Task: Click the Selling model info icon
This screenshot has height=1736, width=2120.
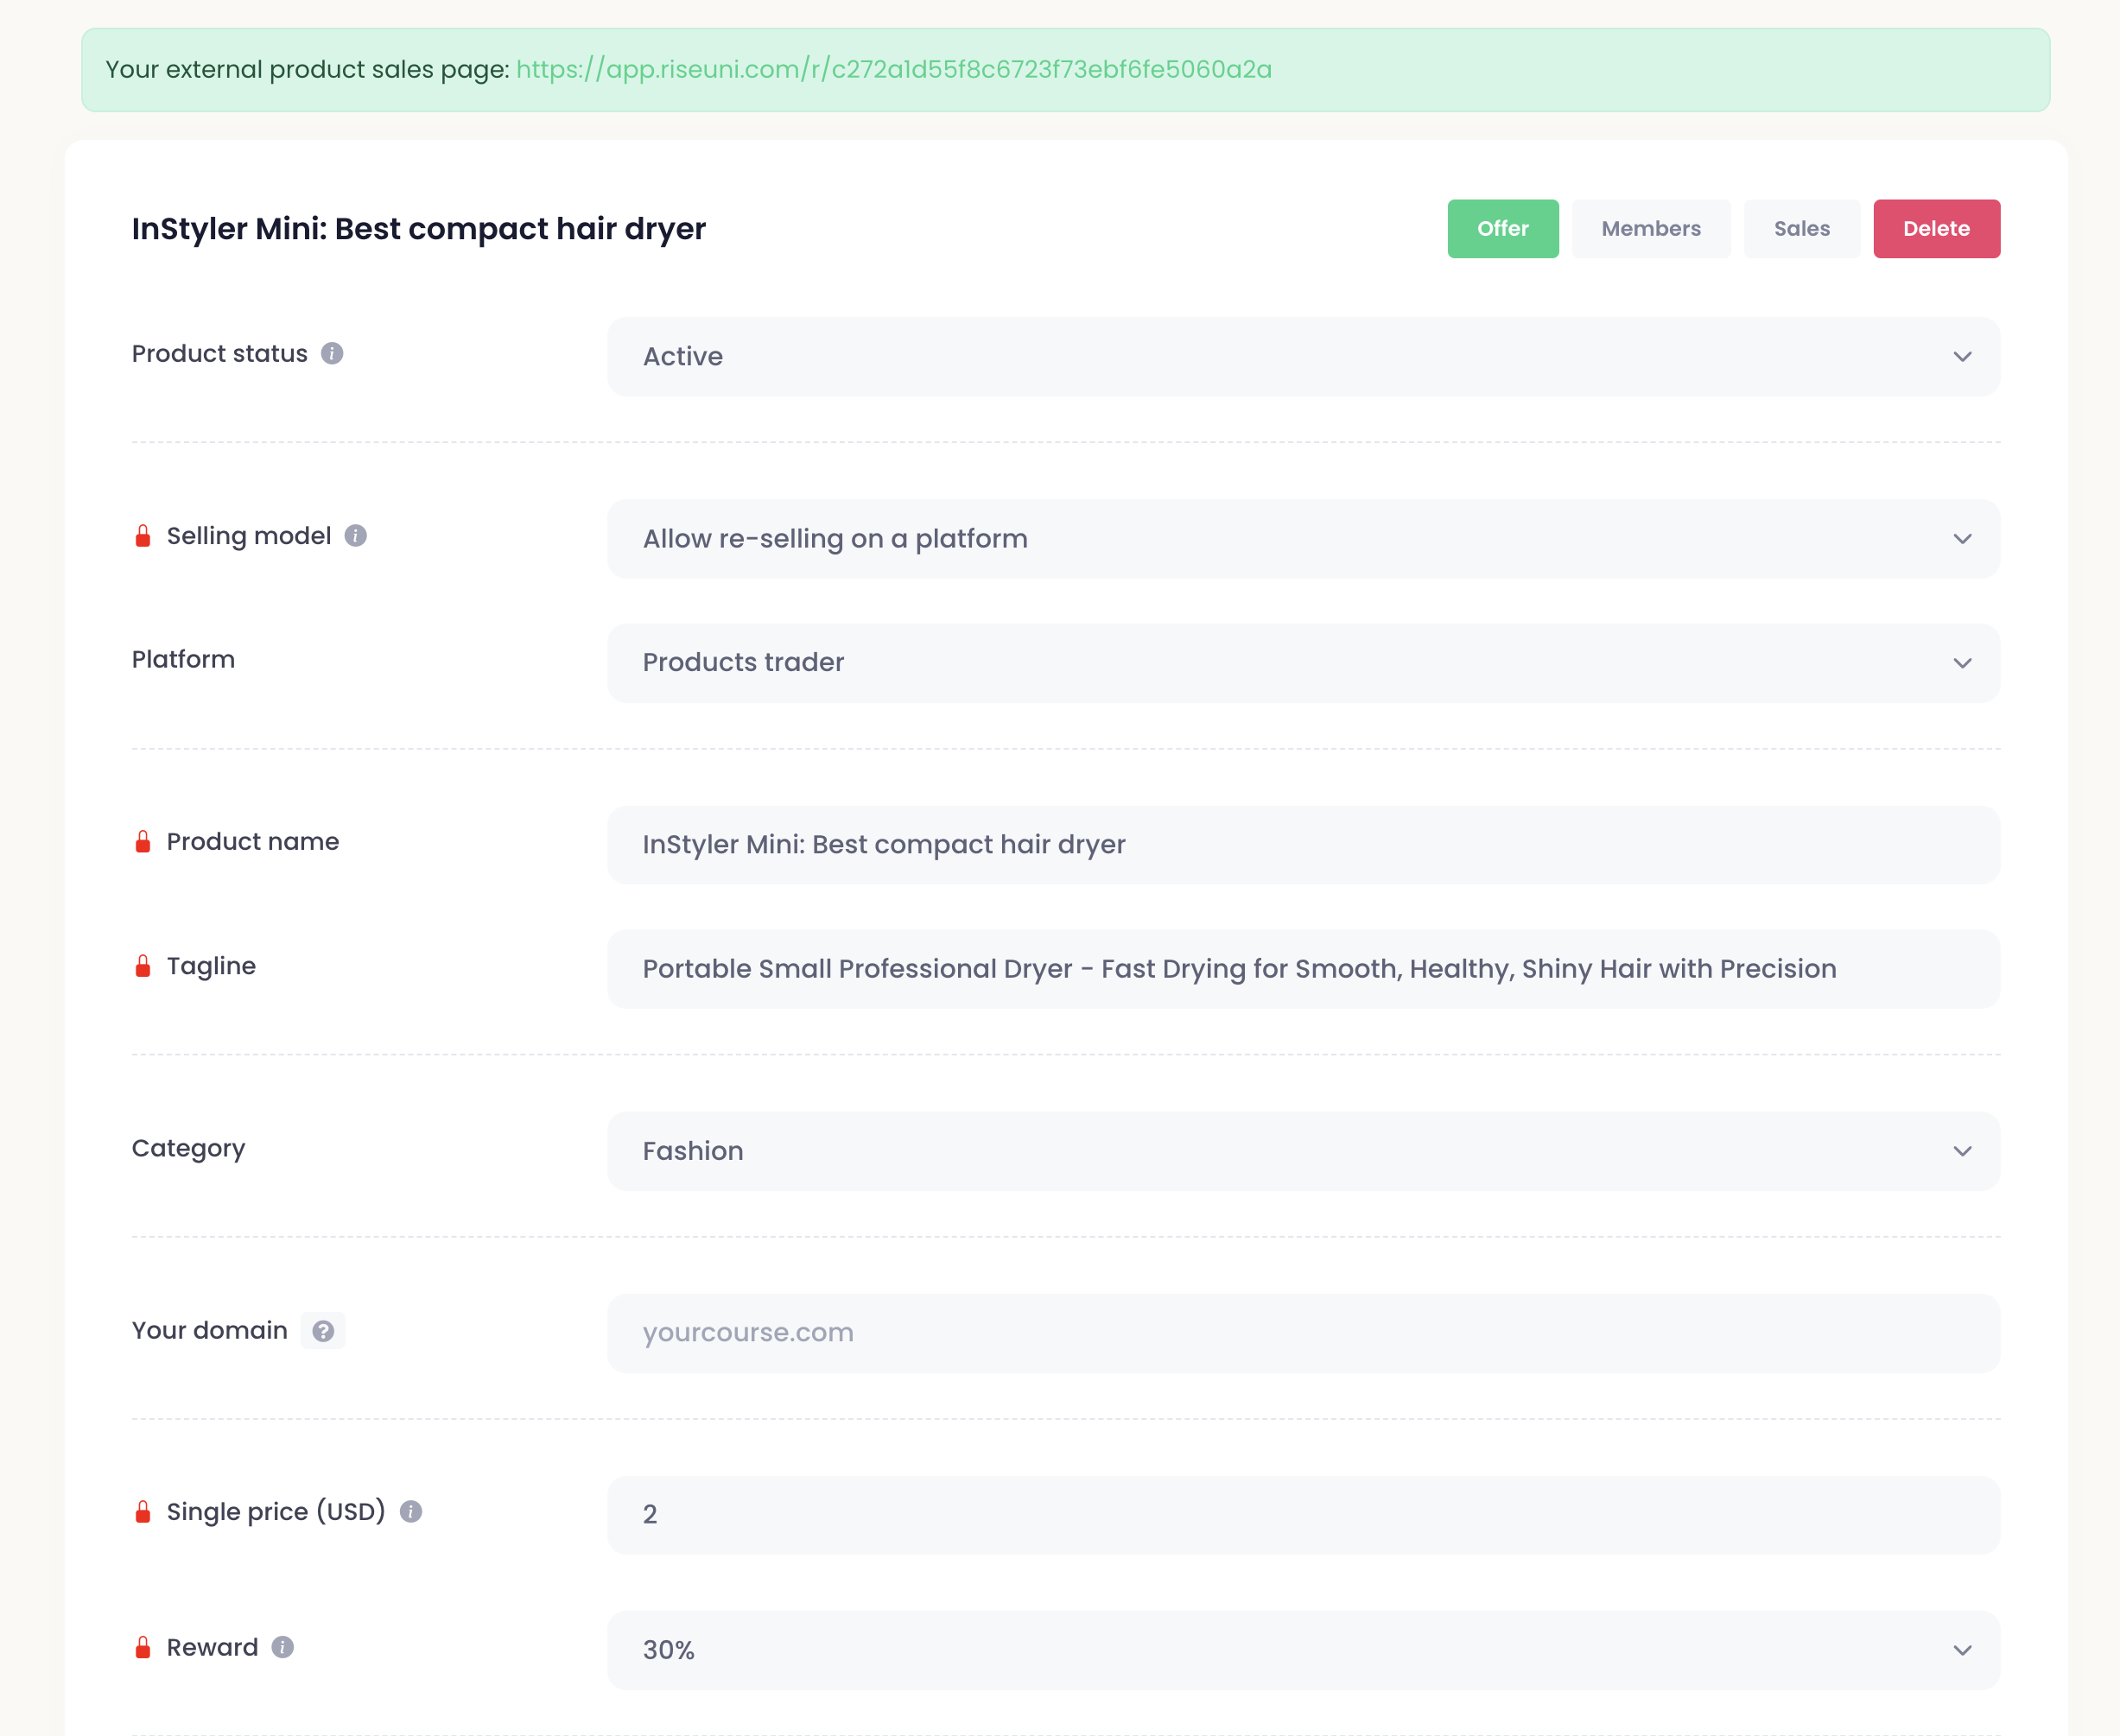Action: point(355,536)
